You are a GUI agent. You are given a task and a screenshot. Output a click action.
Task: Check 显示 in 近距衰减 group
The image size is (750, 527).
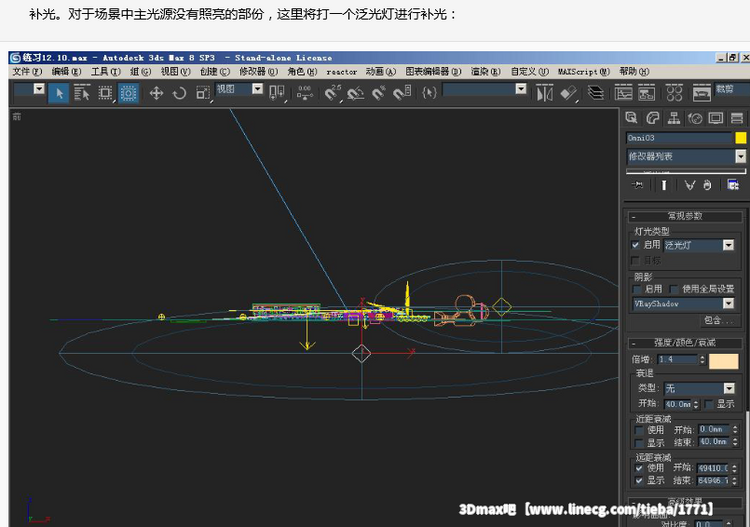coord(639,443)
